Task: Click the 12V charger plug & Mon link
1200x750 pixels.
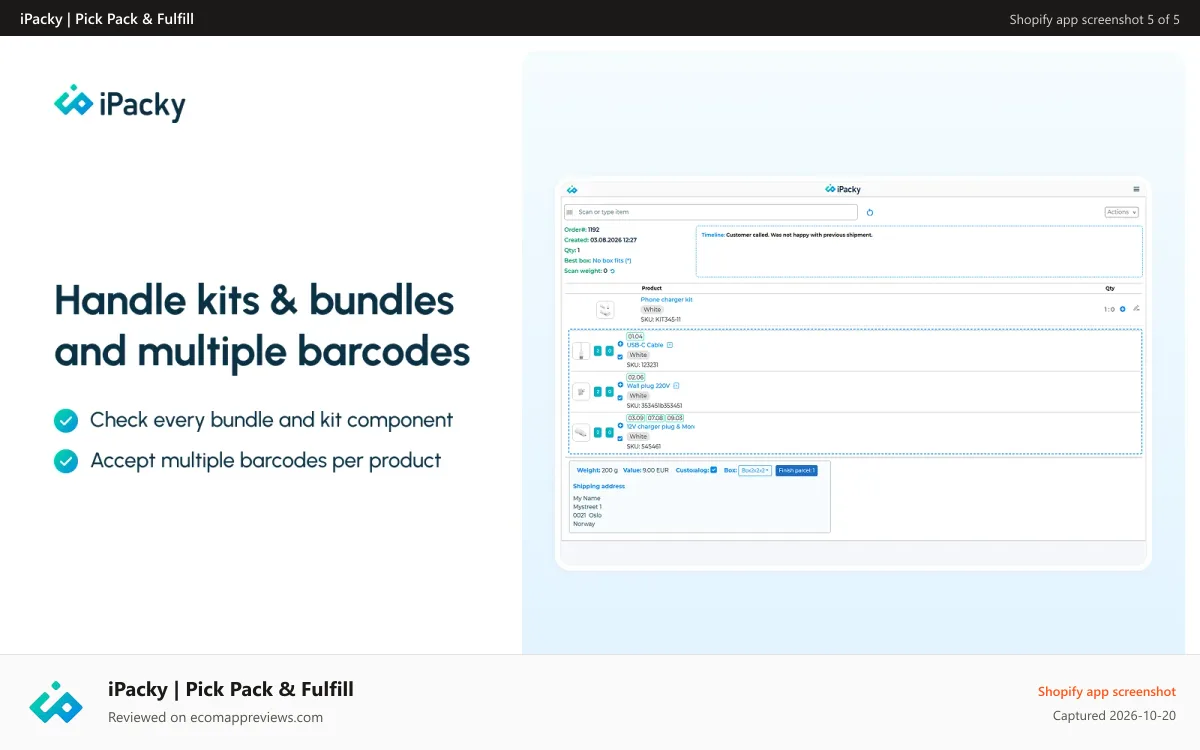Action: point(660,427)
